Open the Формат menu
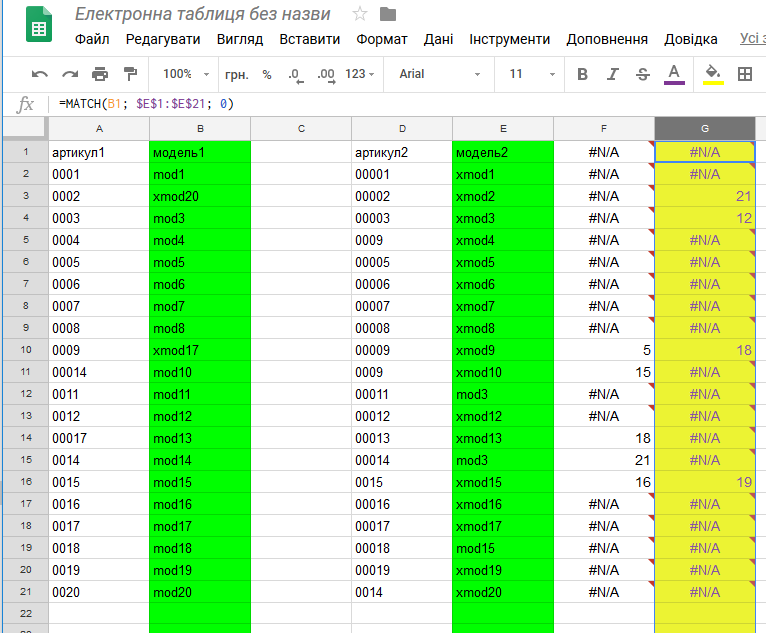This screenshot has height=633, width=766. (x=382, y=39)
